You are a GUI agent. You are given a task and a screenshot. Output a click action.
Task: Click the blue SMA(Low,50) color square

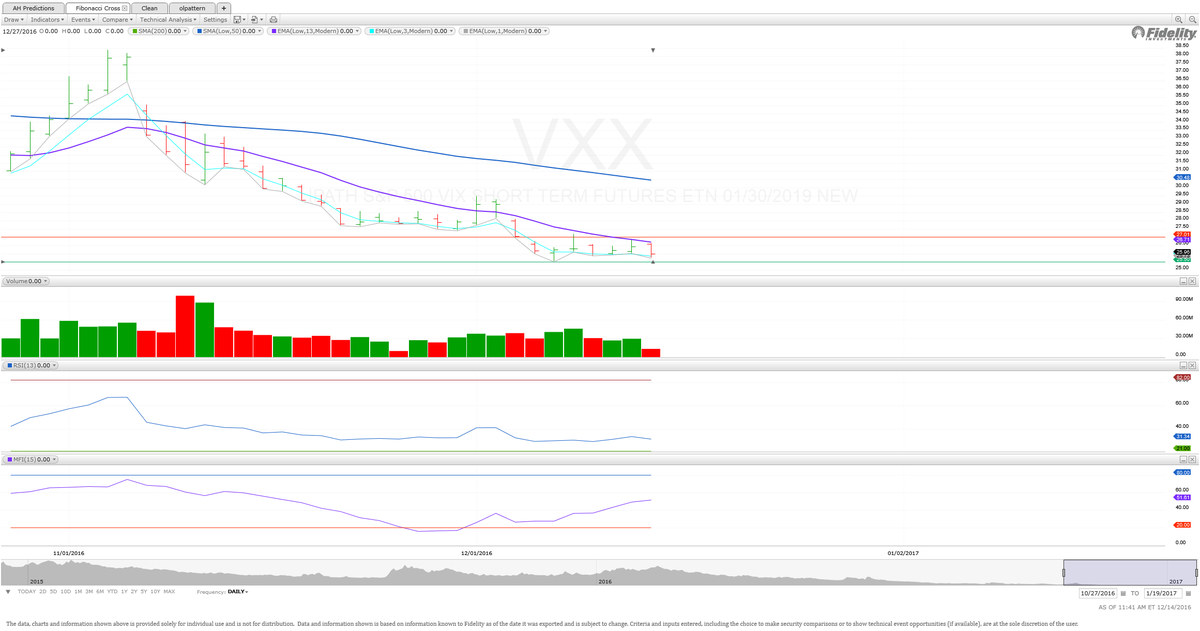click(199, 31)
